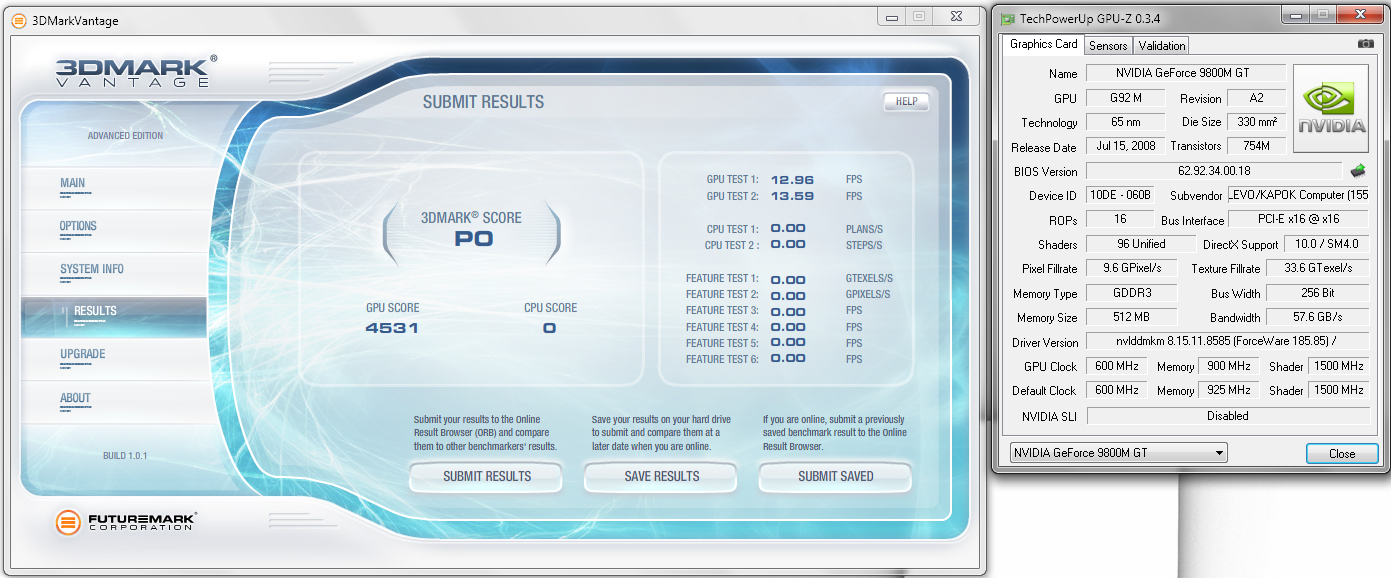The width and height of the screenshot is (1391, 578).
Task: Switch to the Graphics Card tab
Action: (1043, 44)
